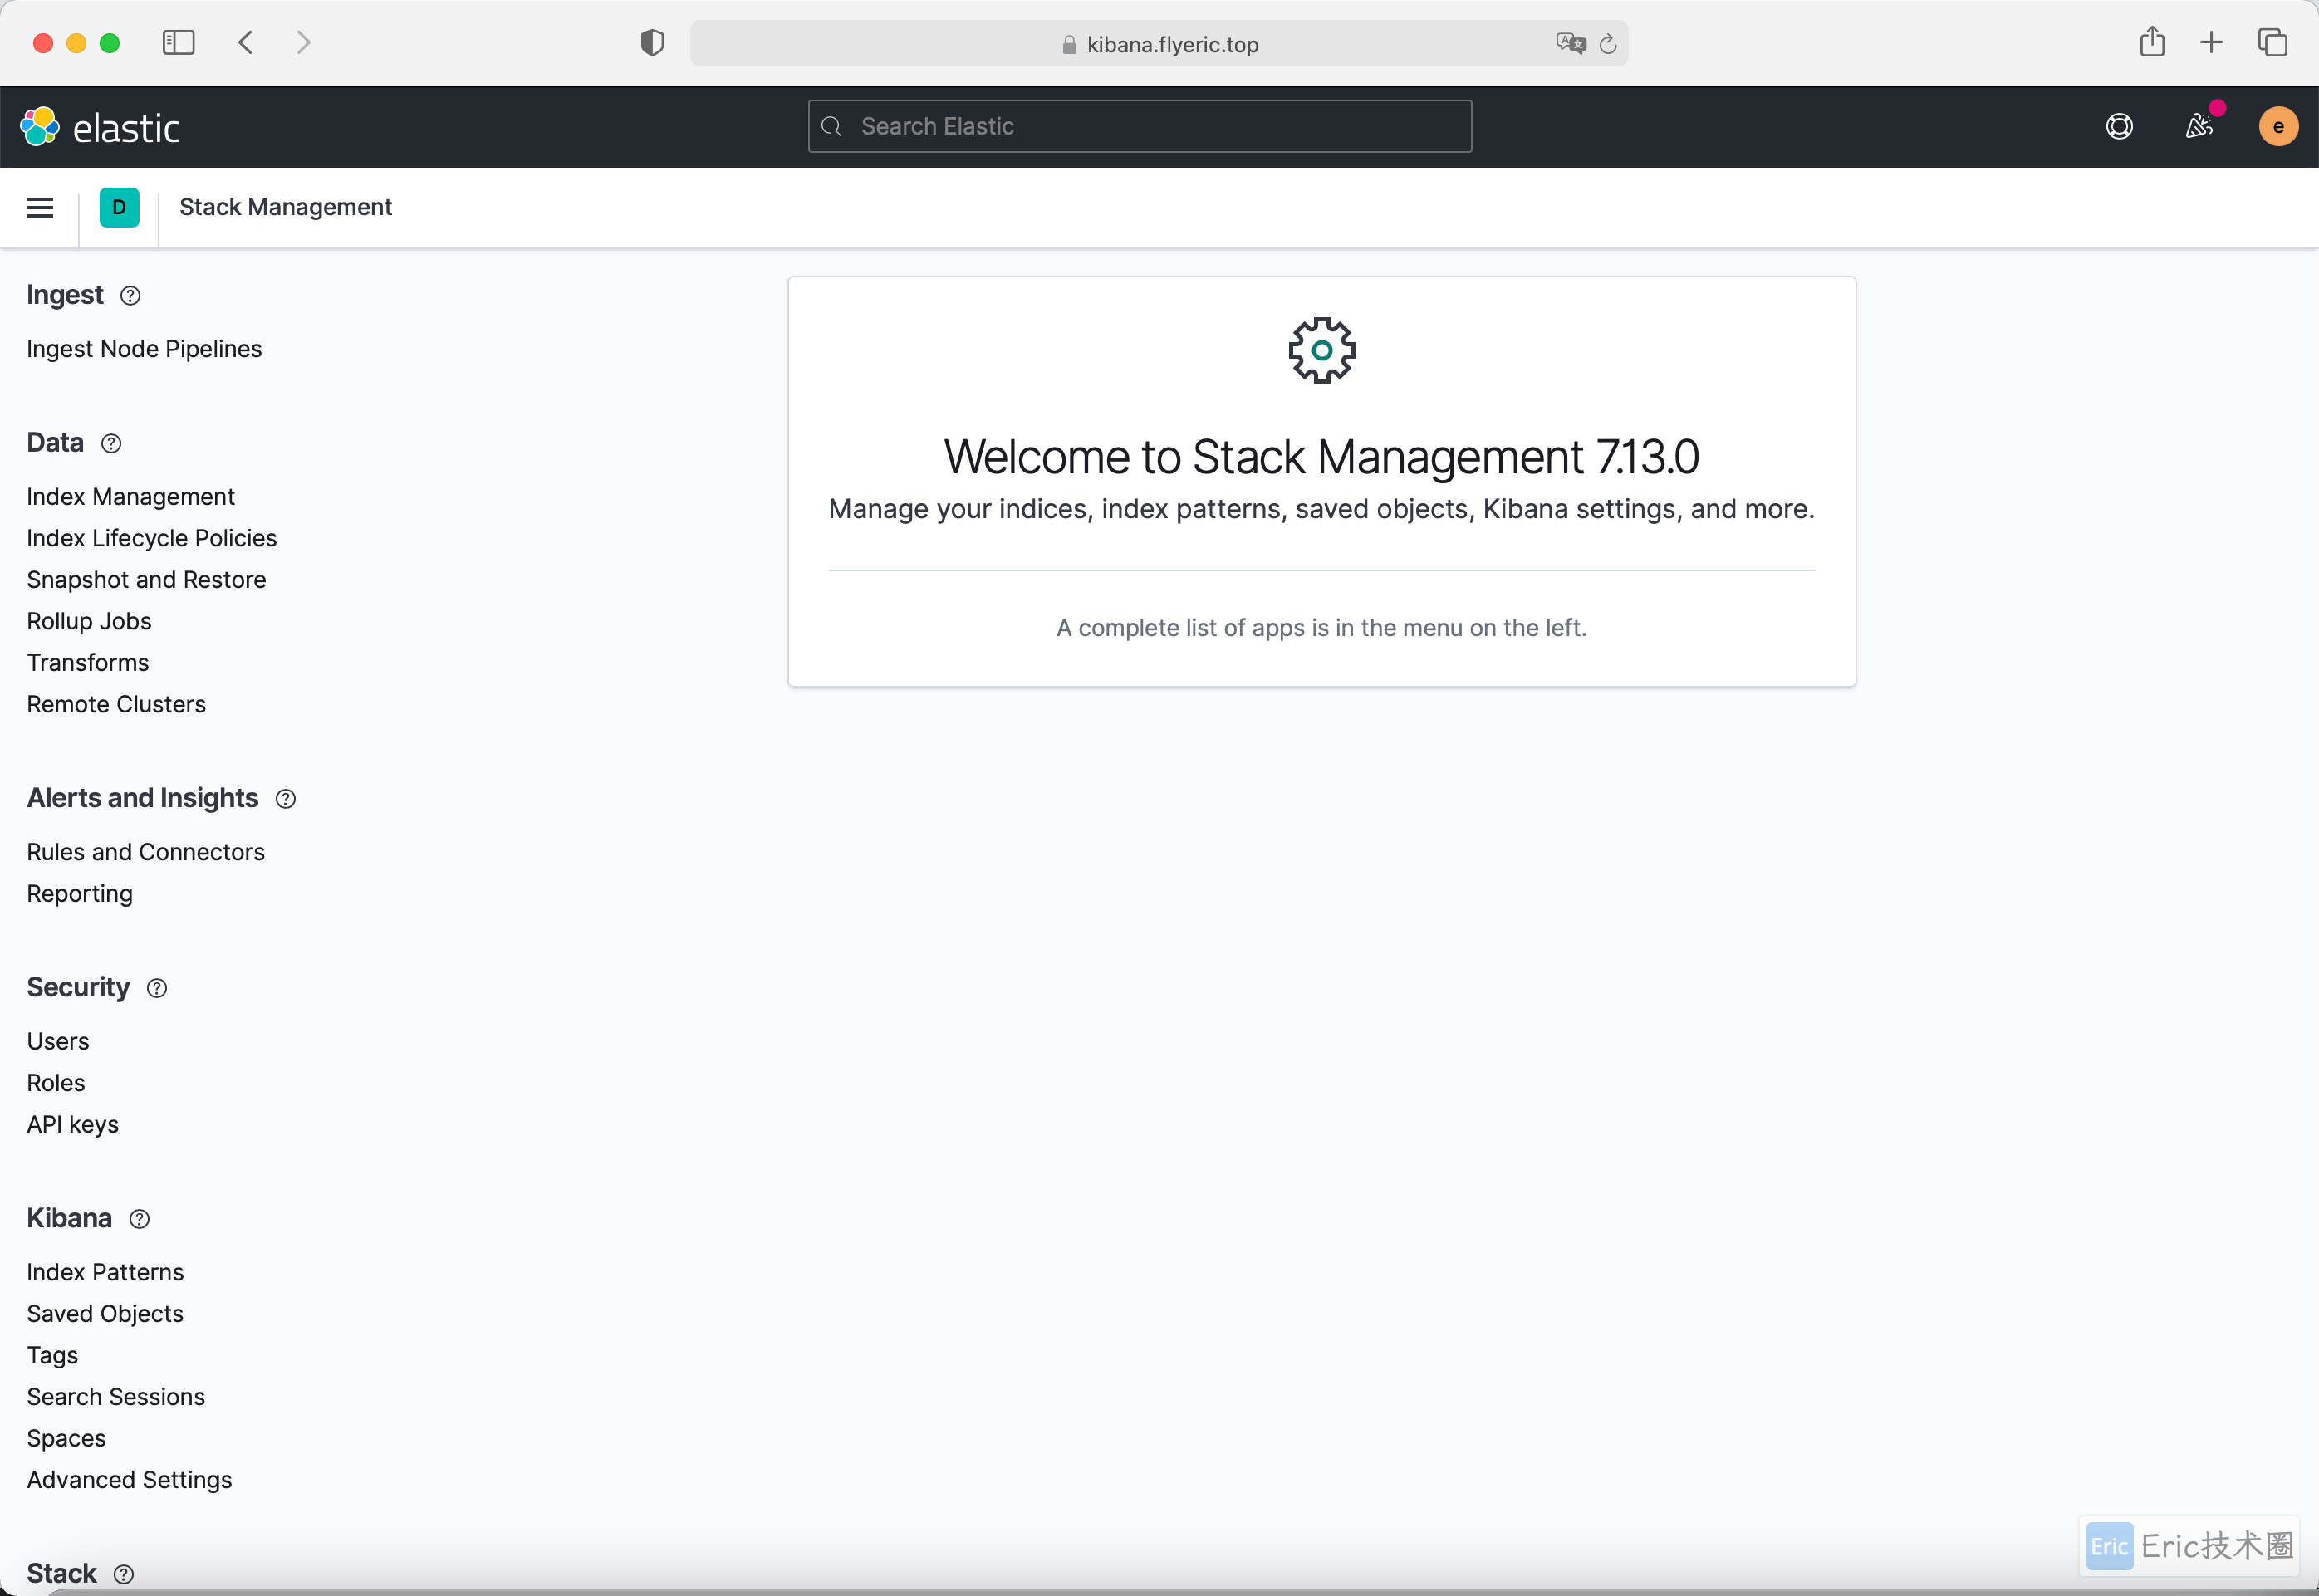This screenshot has width=2319, height=1596.
Task: Open a new Safari tab
Action: tap(2211, 42)
